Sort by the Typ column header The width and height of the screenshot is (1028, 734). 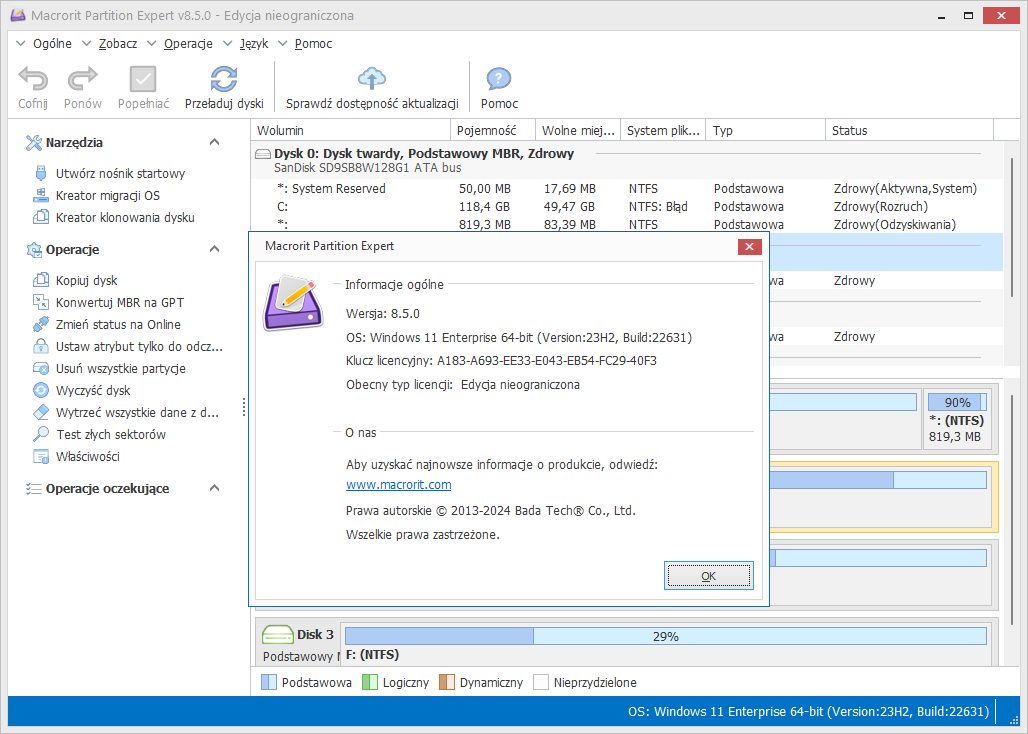click(x=766, y=130)
